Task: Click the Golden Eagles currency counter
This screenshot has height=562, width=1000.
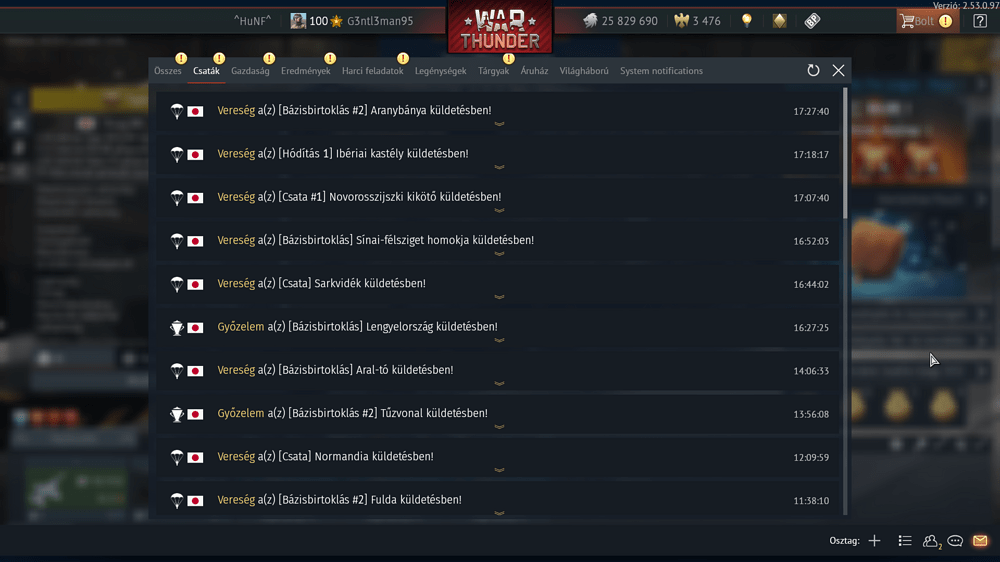Action: tap(698, 20)
